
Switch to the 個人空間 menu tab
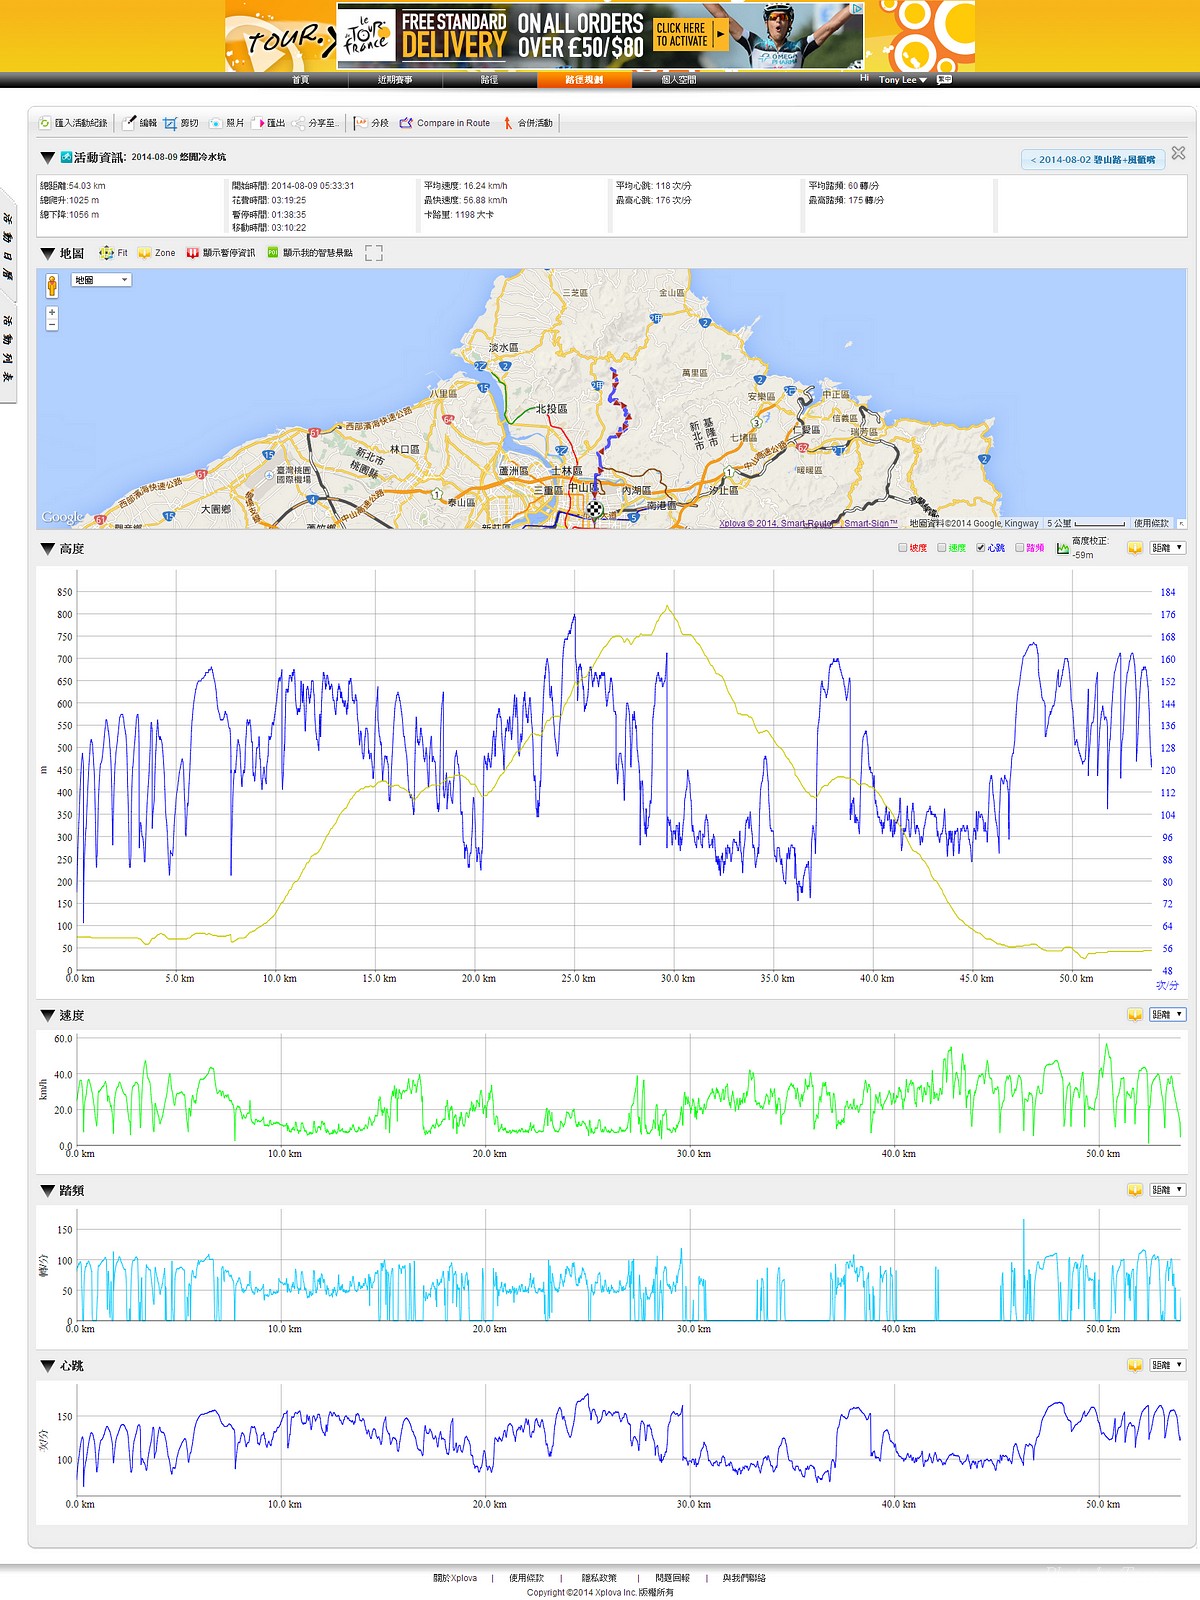[x=679, y=80]
